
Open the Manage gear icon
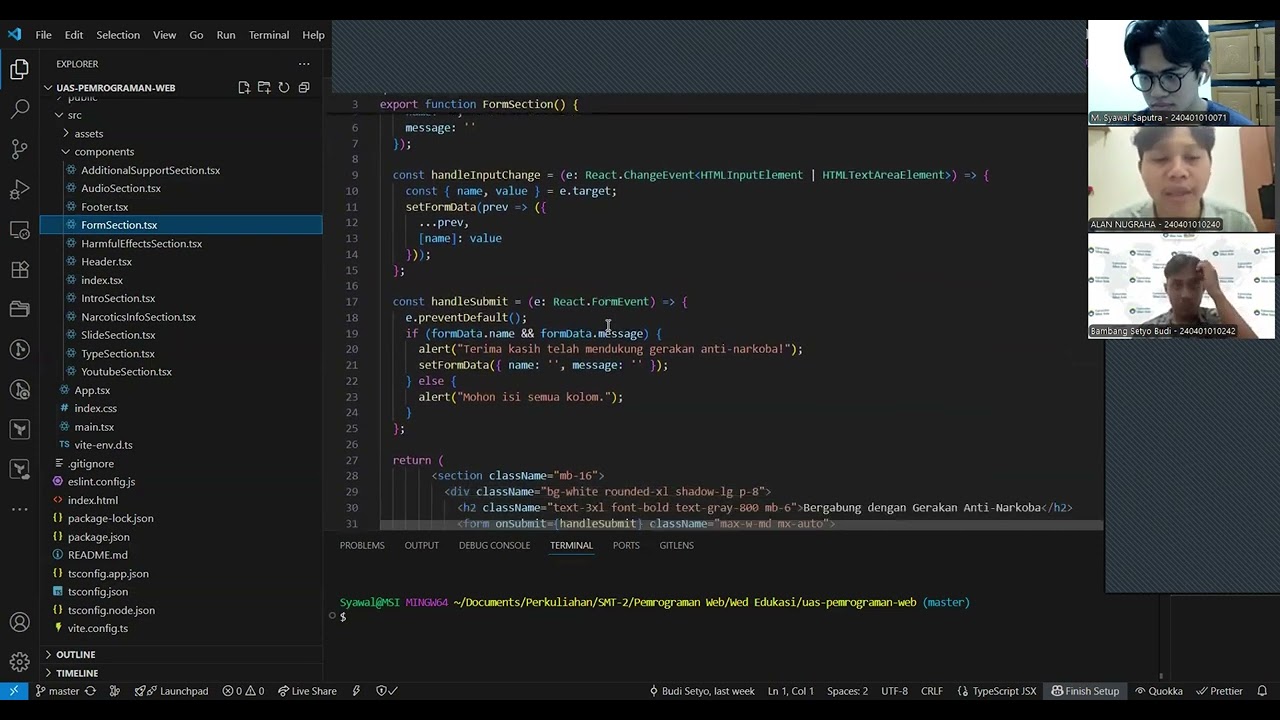click(19, 662)
